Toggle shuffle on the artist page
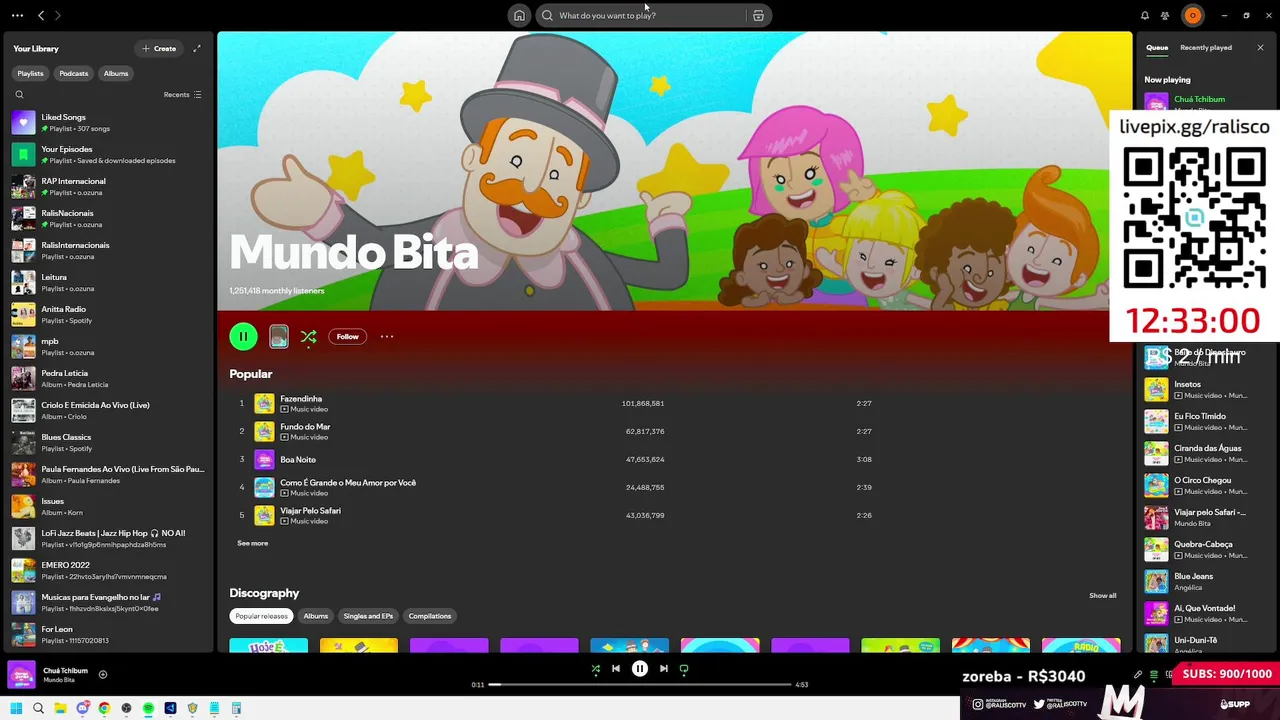Screen dimensions: 1280x720 [308, 337]
